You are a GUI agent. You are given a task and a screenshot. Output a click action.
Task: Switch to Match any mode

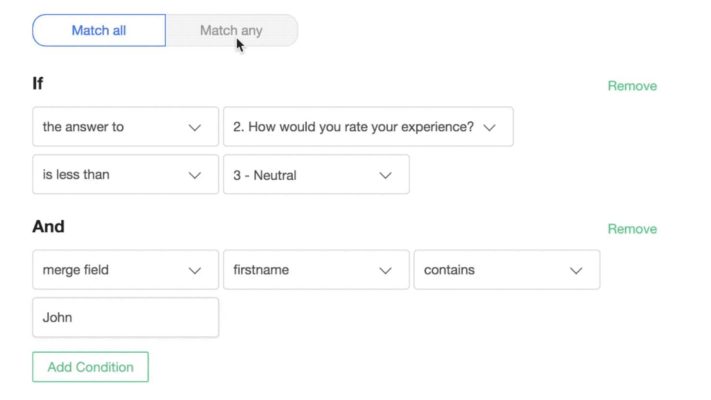[231, 30]
